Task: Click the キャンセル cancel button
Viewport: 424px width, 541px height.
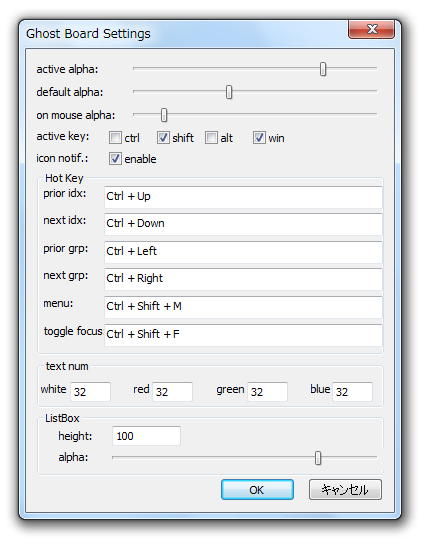Action: coord(345,489)
